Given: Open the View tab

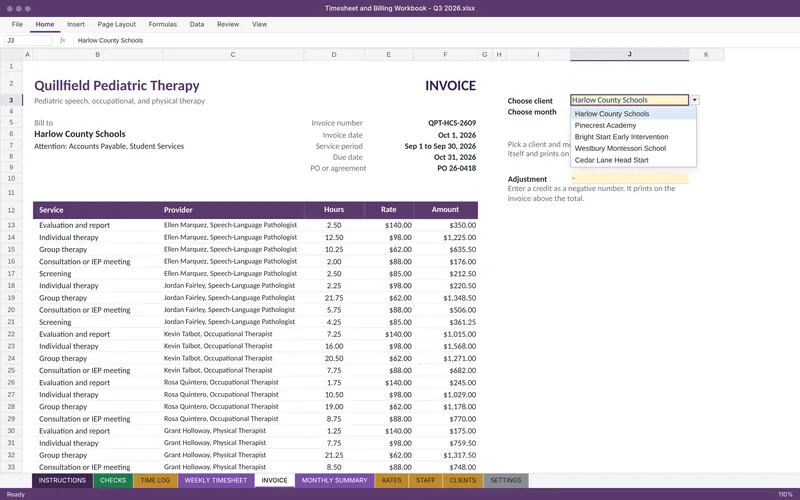Looking at the screenshot, I should point(259,24).
